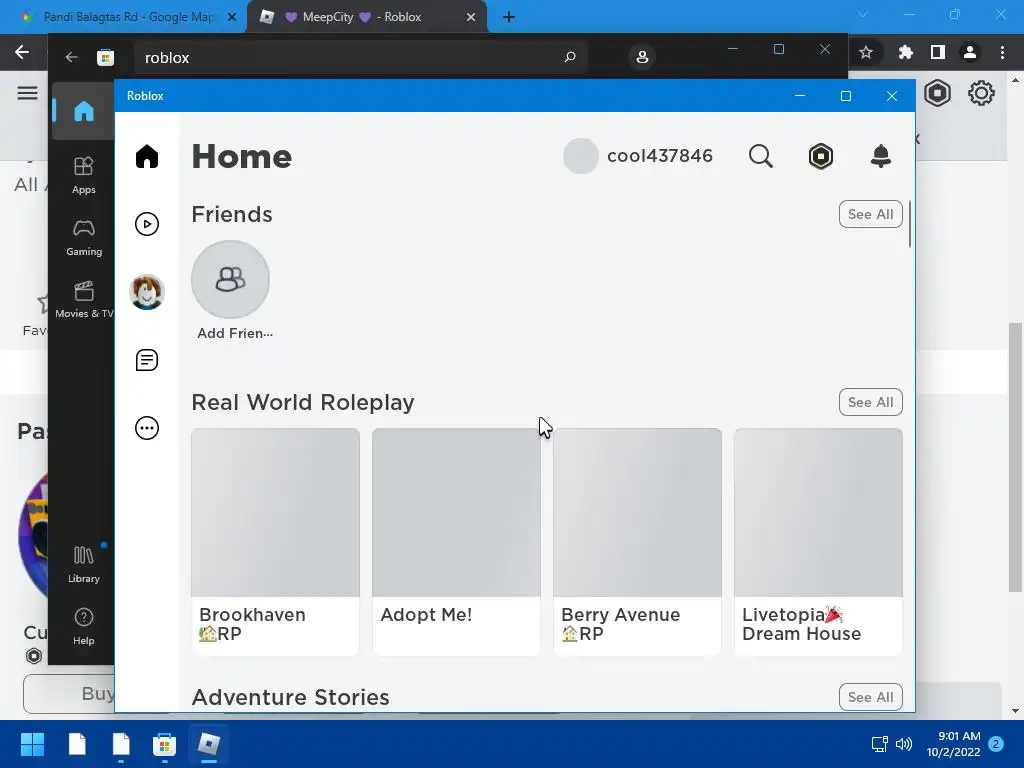Click the Microsoft Store search magnifier
This screenshot has height=768, width=1024.
(570, 57)
